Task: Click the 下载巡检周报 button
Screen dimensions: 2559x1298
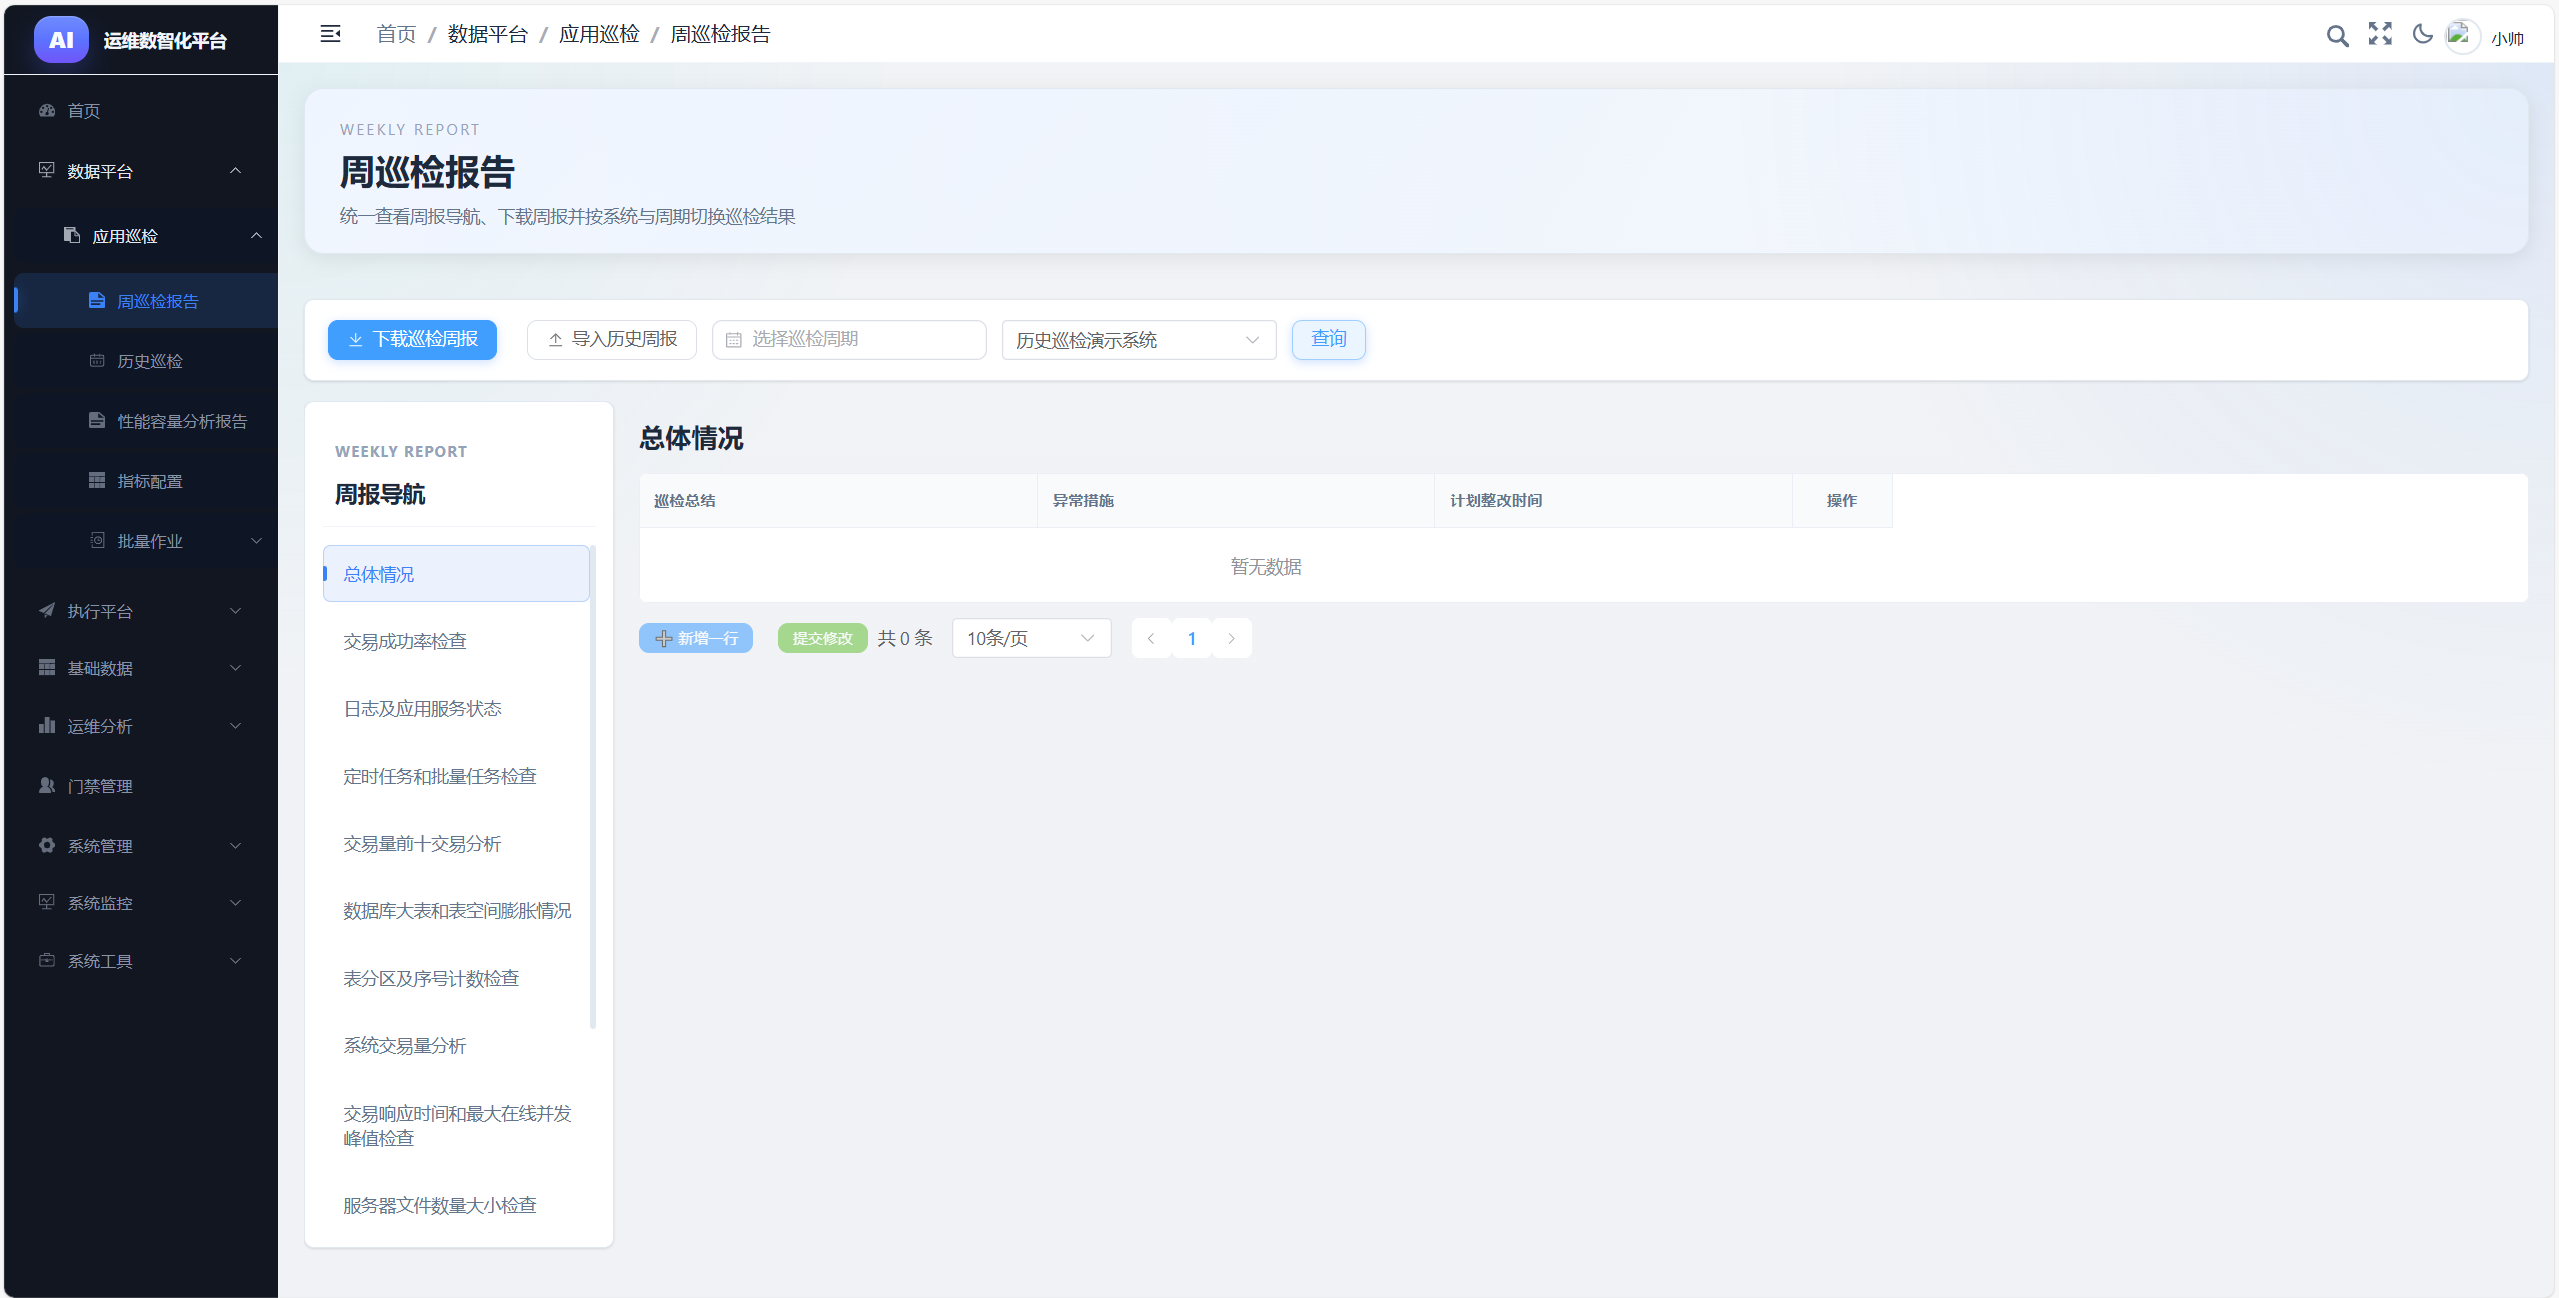Action: pyautogui.click(x=412, y=340)
